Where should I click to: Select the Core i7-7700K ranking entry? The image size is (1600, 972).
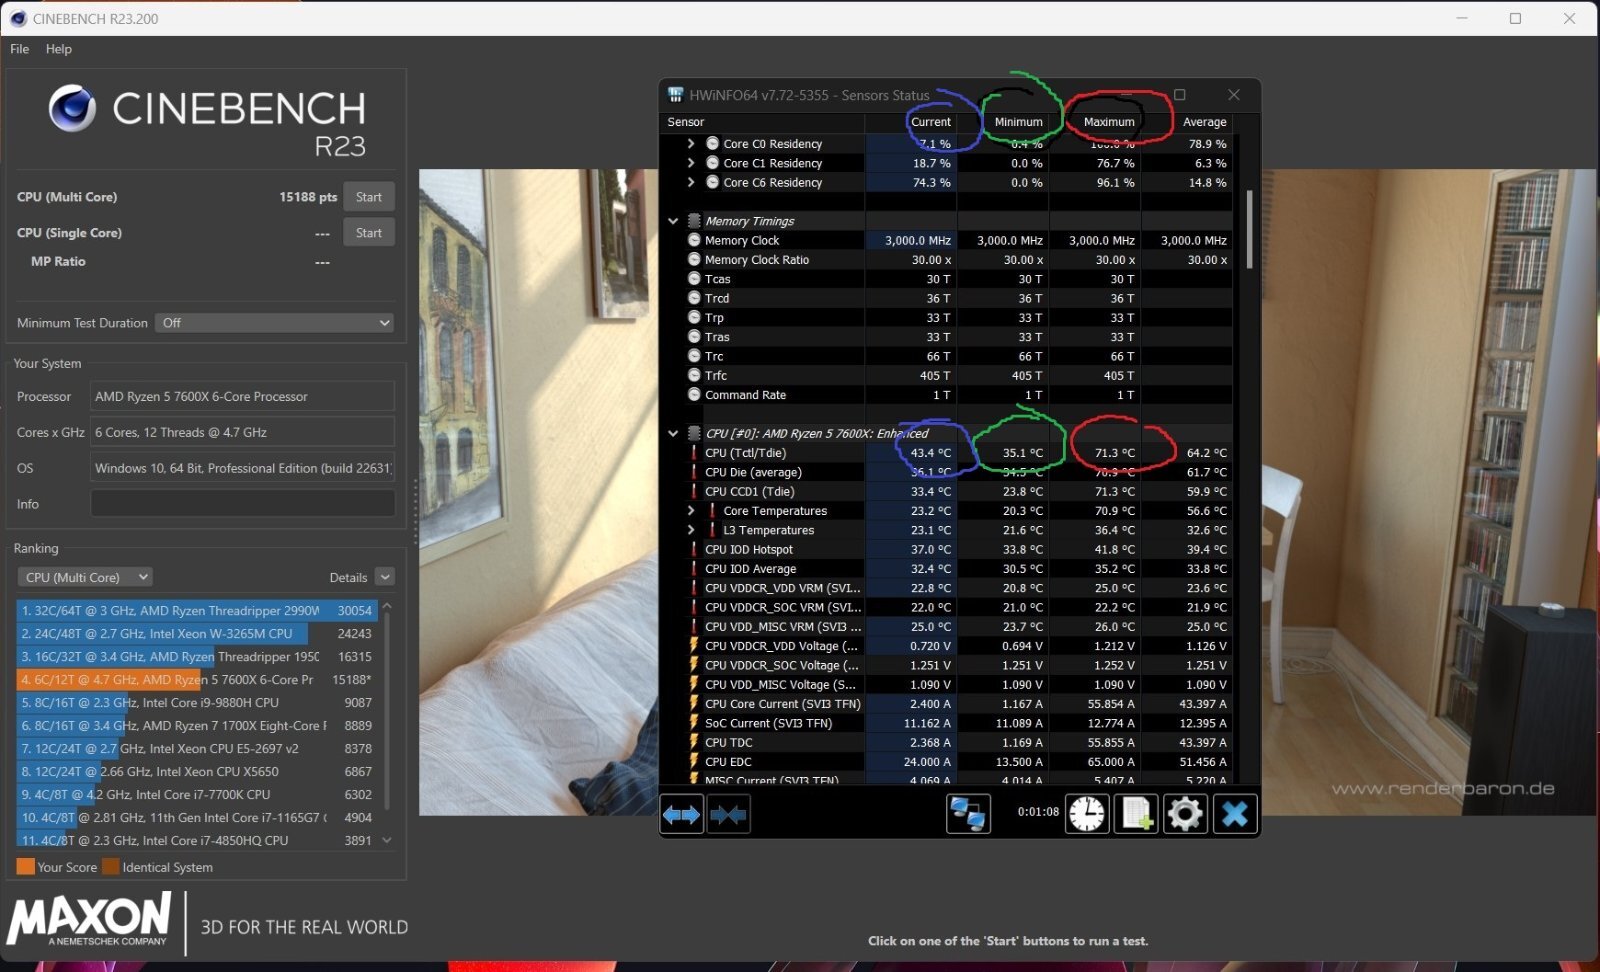click(x=196, y=794)
